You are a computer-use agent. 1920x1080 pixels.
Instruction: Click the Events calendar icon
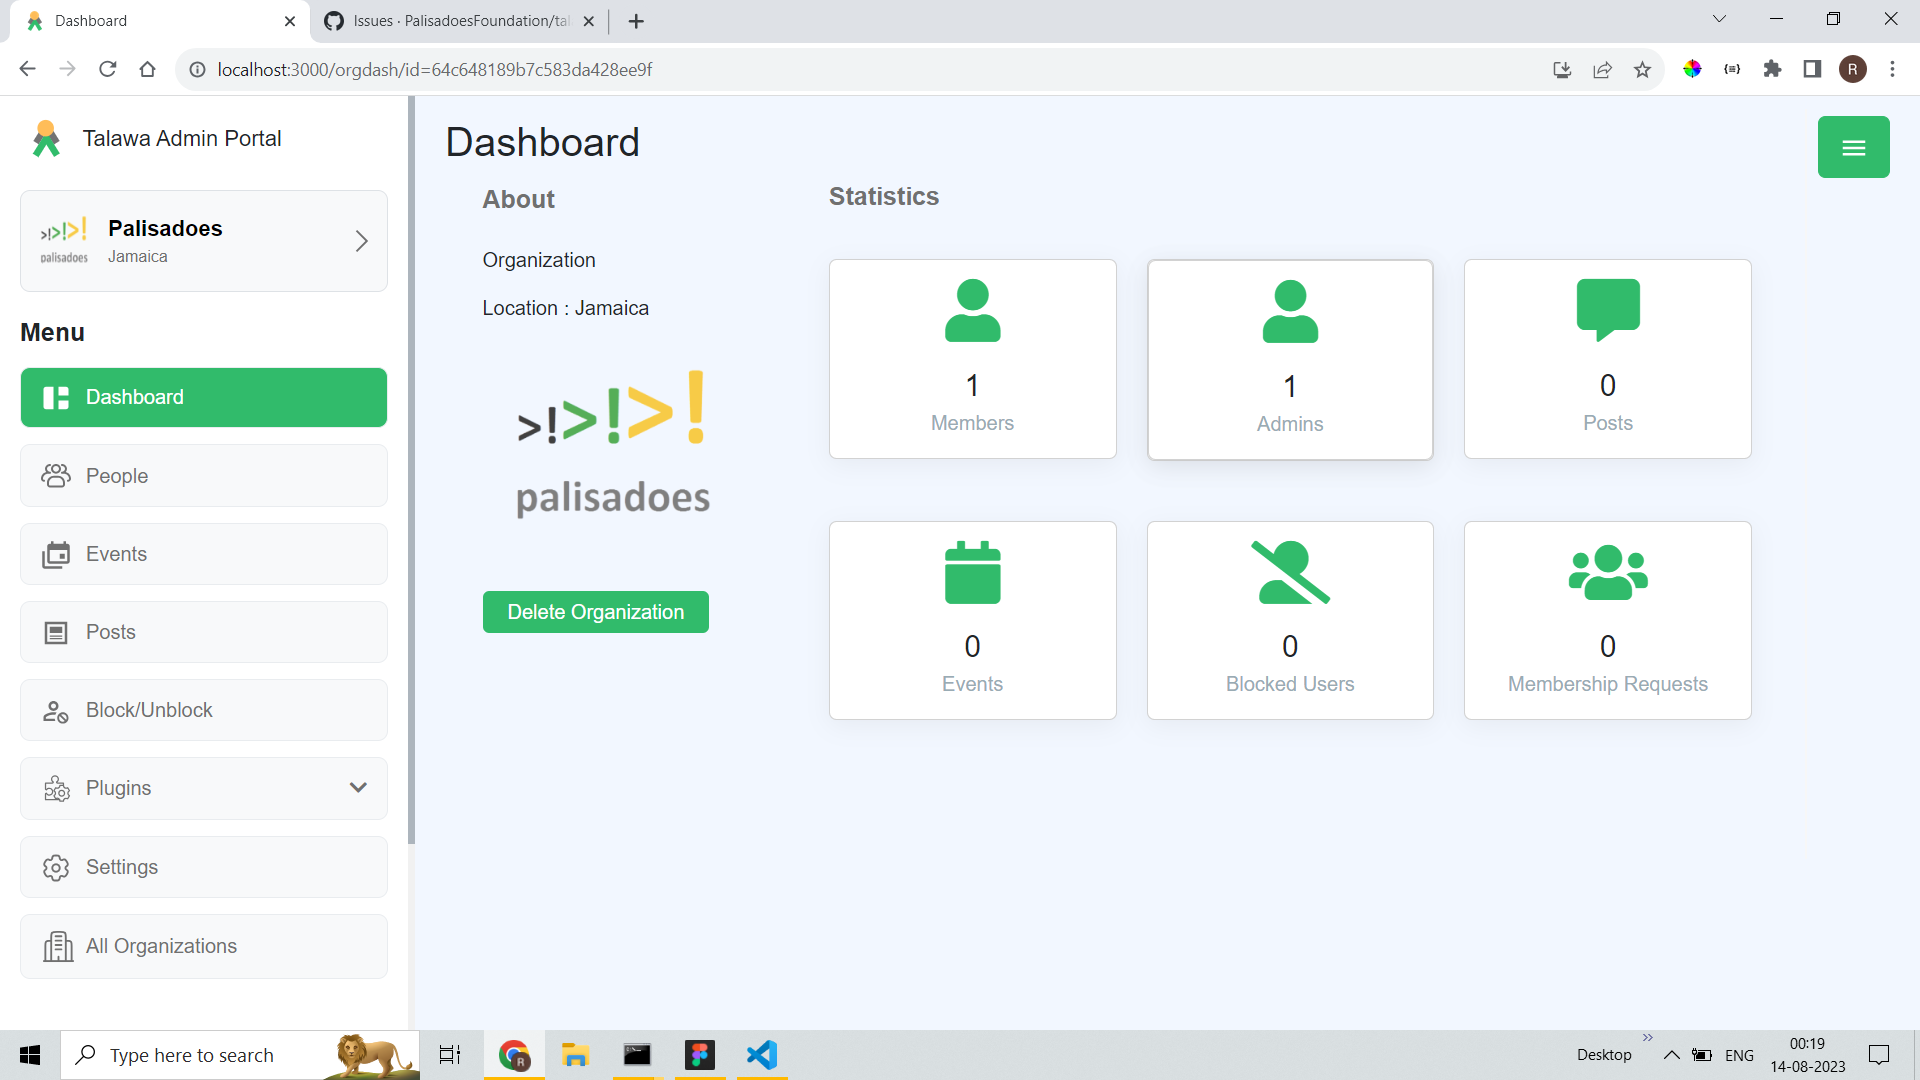pos(972,572)
